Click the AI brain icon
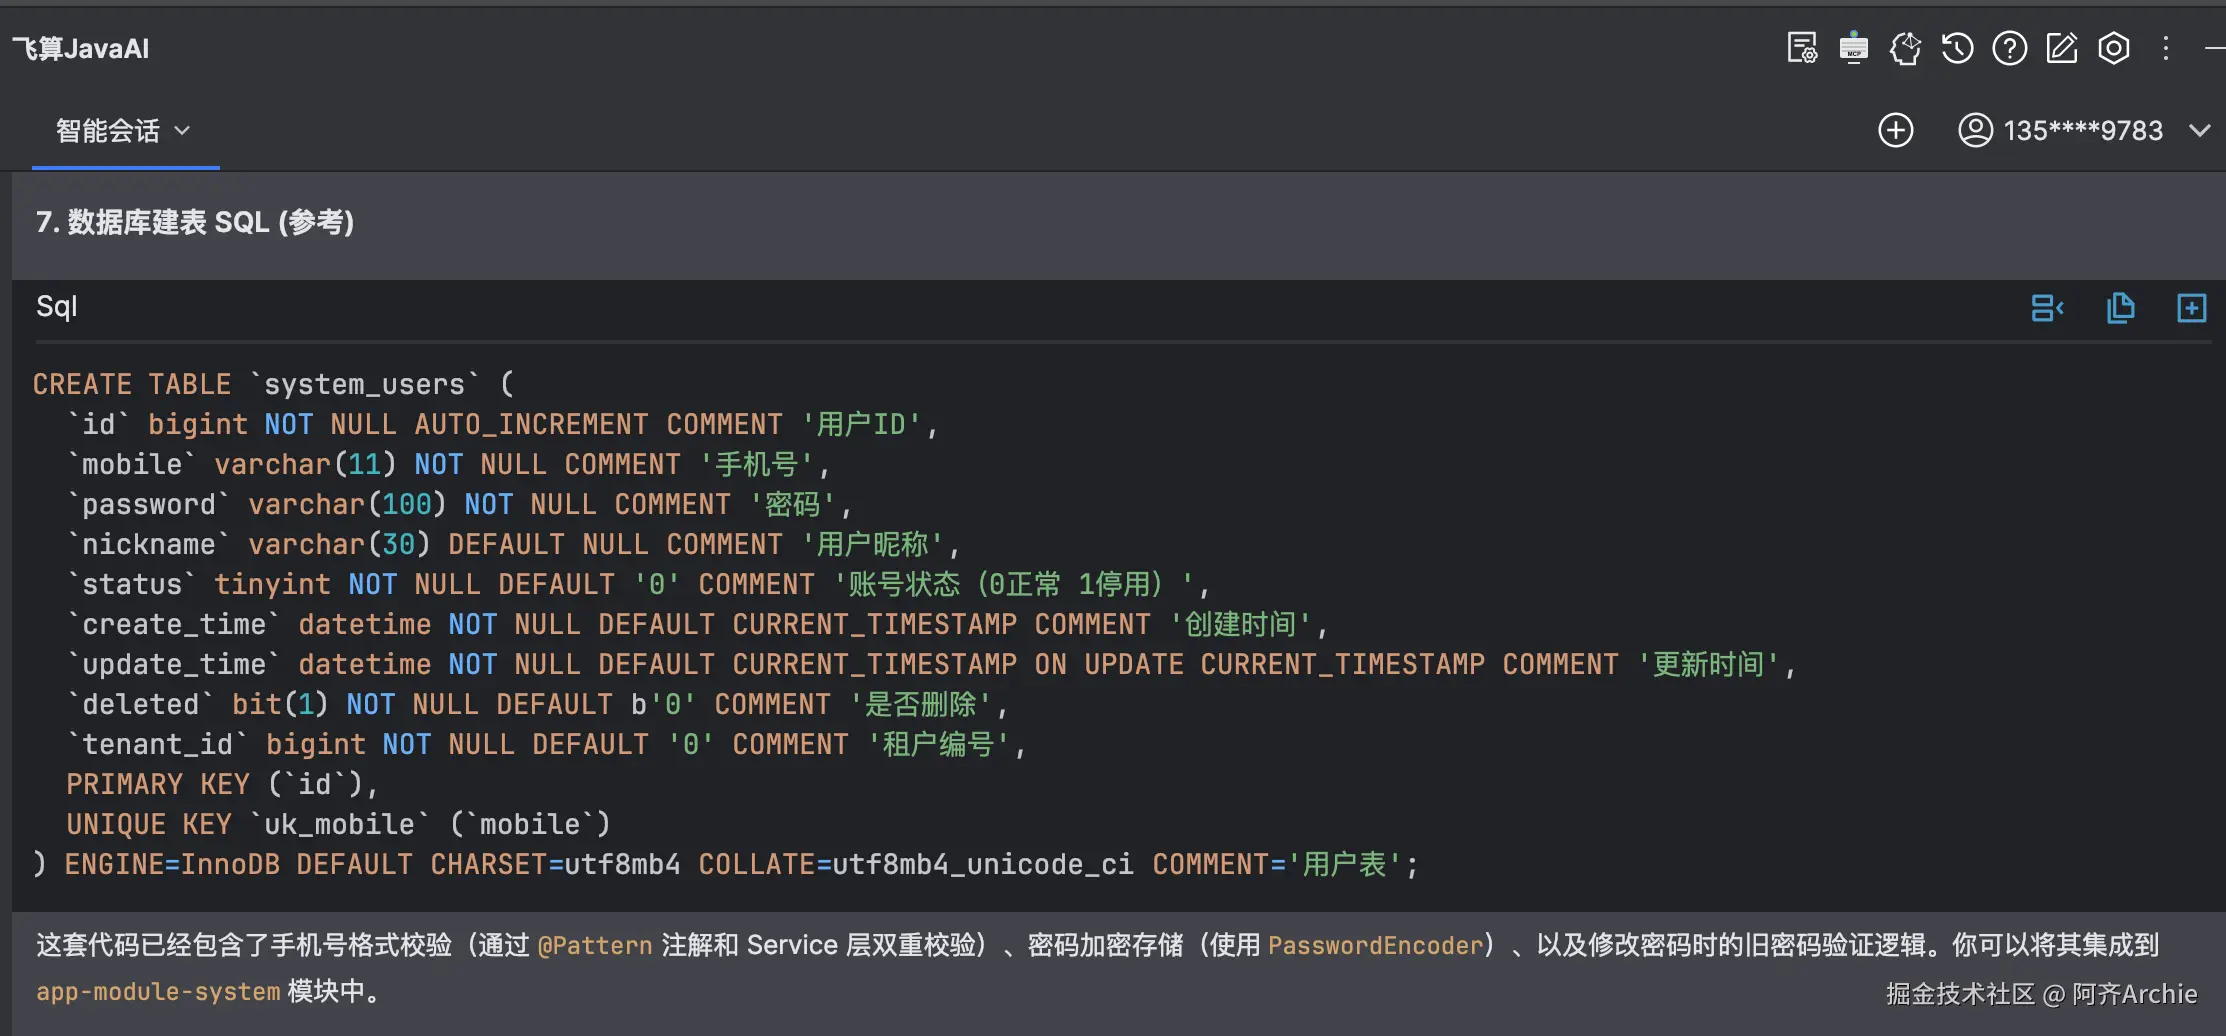The width and height of the screenshot is (2226, 1036). tap(1905, 48)
